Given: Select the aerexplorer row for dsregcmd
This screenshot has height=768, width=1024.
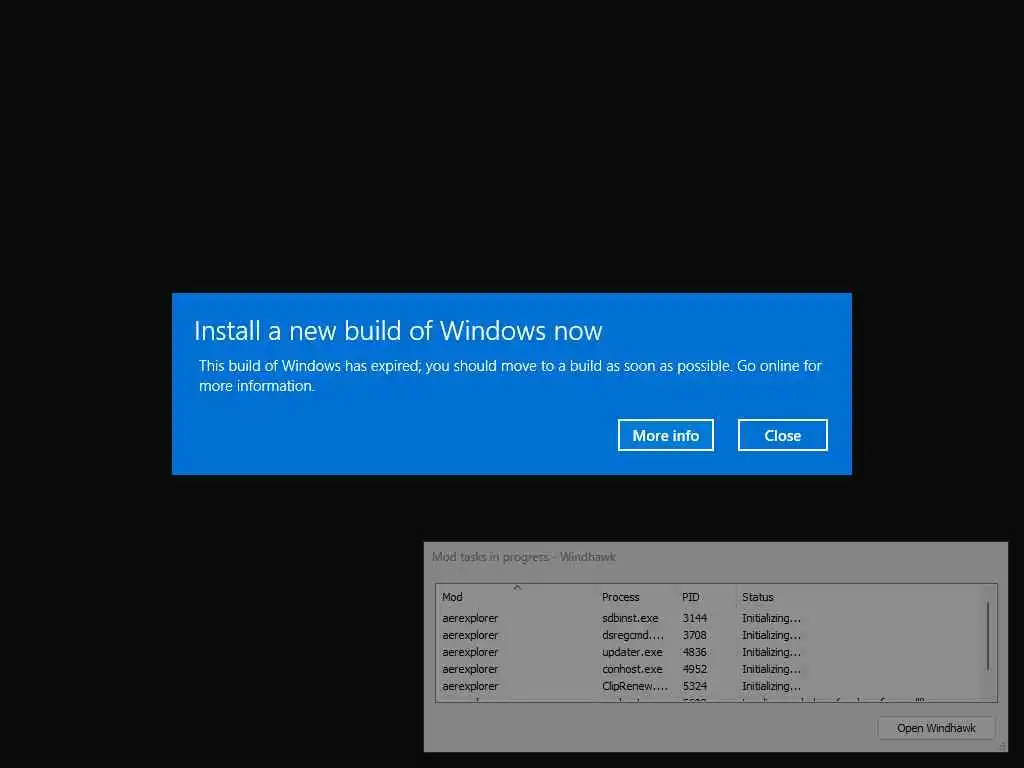Looking at the screenshot, I should (x=711, y=635).
